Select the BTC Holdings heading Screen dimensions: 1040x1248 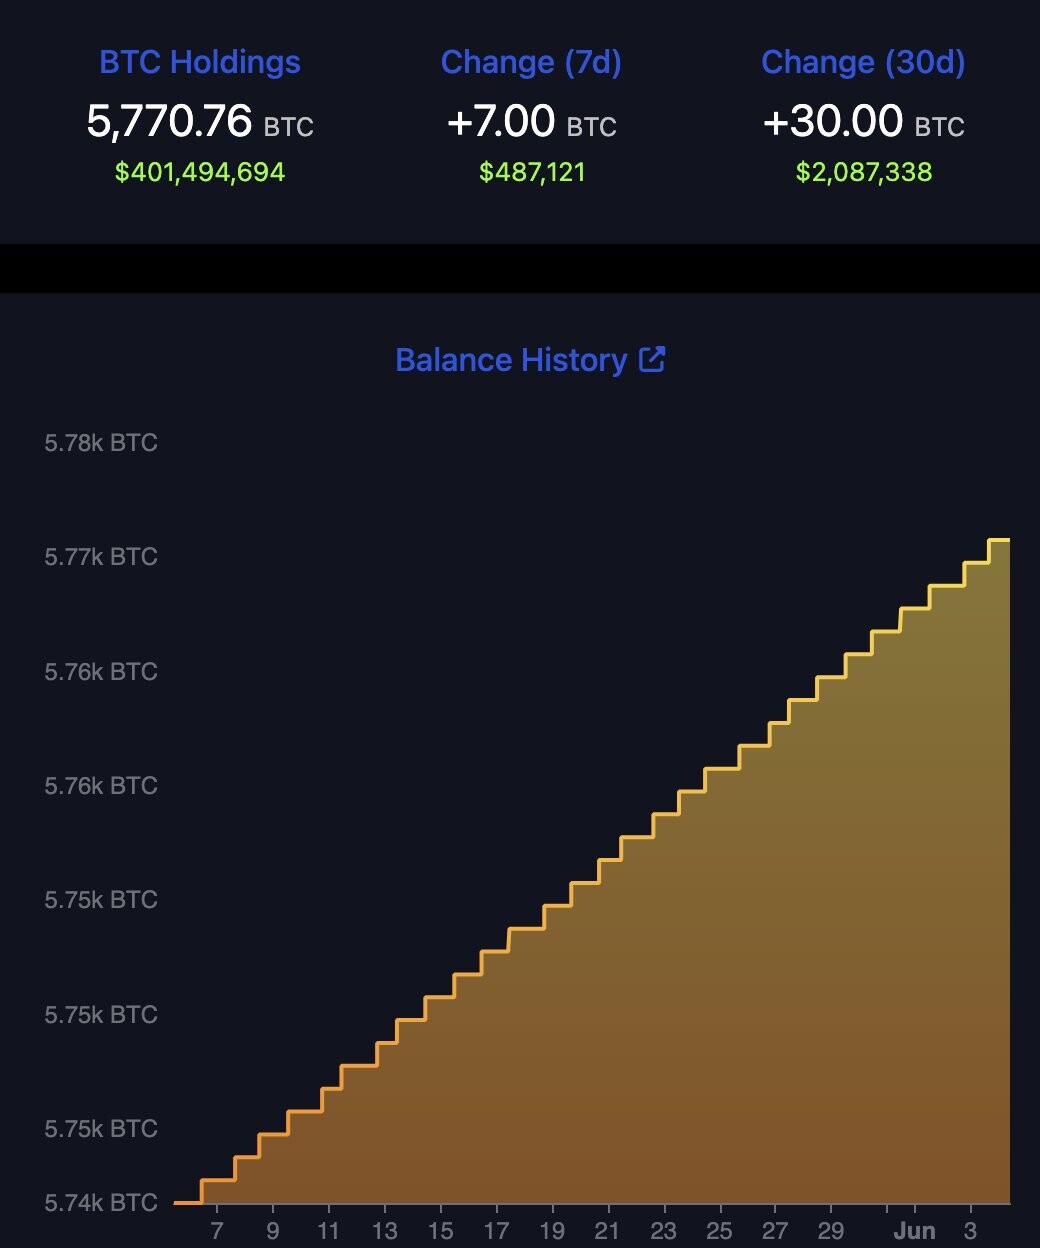tap(200, 62)
